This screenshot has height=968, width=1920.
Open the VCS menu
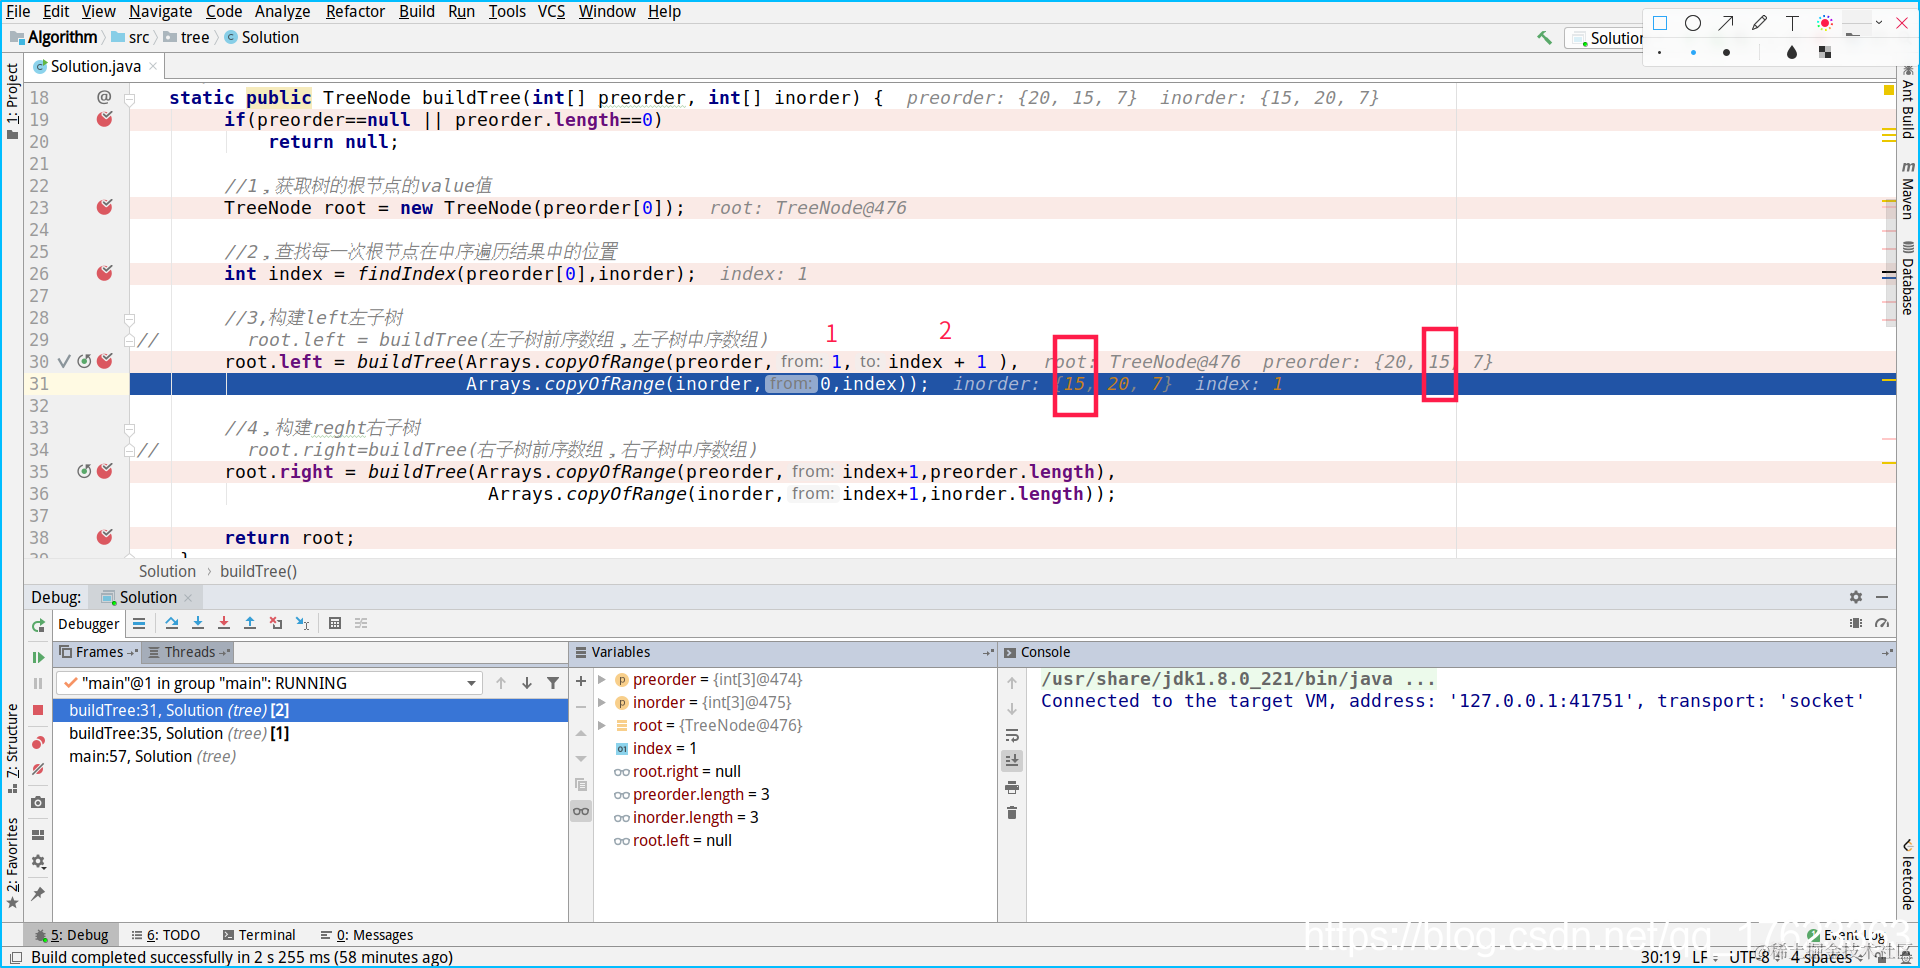(x=551, y=12)
